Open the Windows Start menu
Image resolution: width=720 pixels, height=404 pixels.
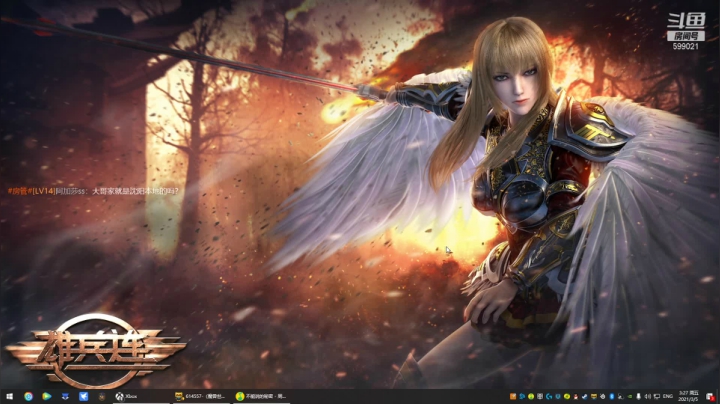pyautogui.click(x=9, y=396)
